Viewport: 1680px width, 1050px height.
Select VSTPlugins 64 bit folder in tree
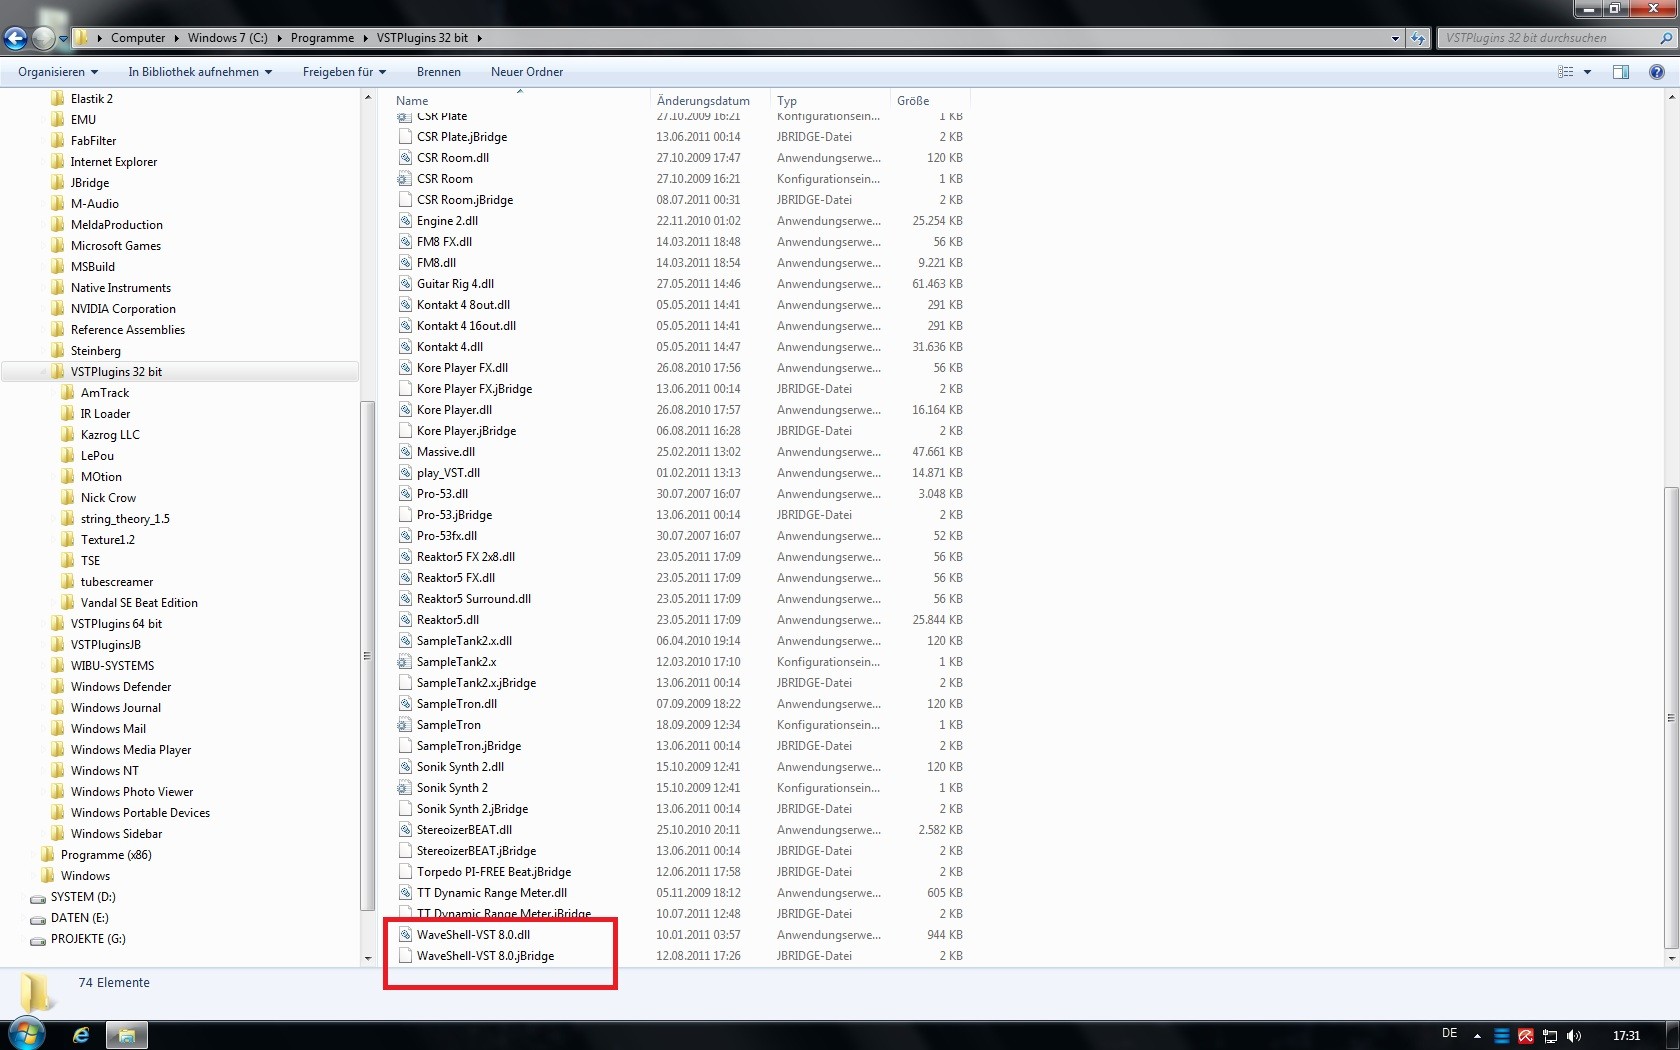click(116, 624)
